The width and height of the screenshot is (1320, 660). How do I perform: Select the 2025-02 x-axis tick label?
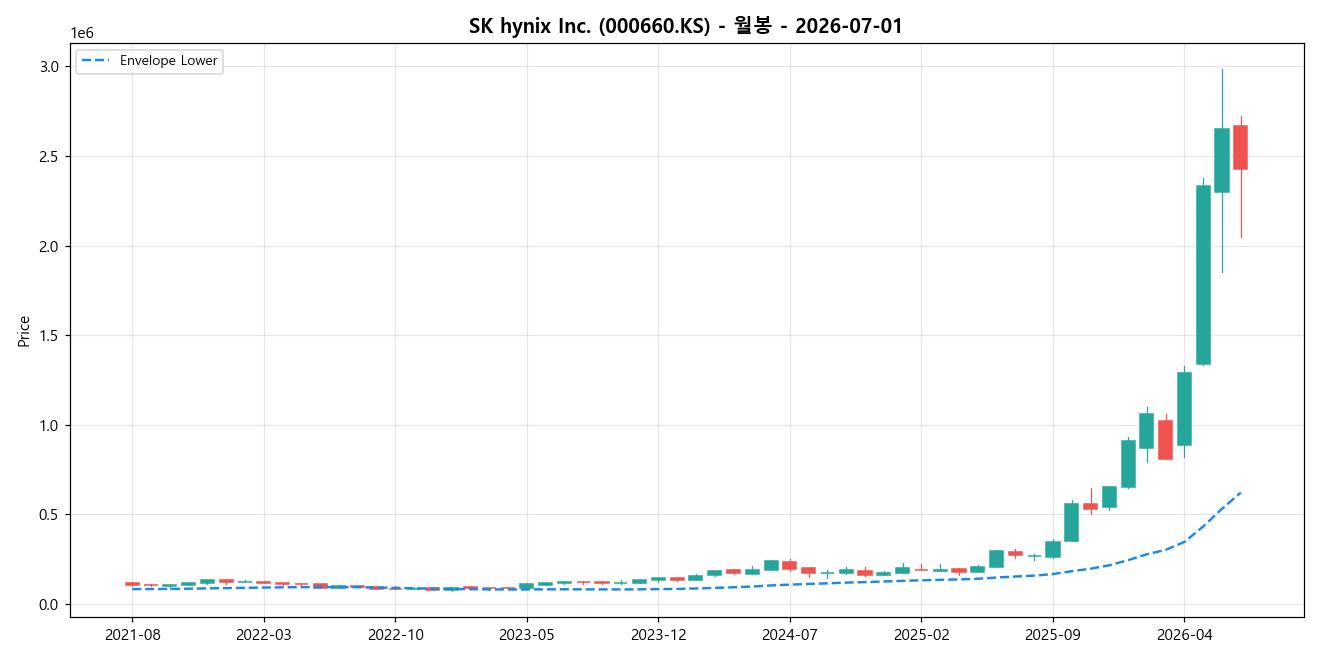point(922,634)
